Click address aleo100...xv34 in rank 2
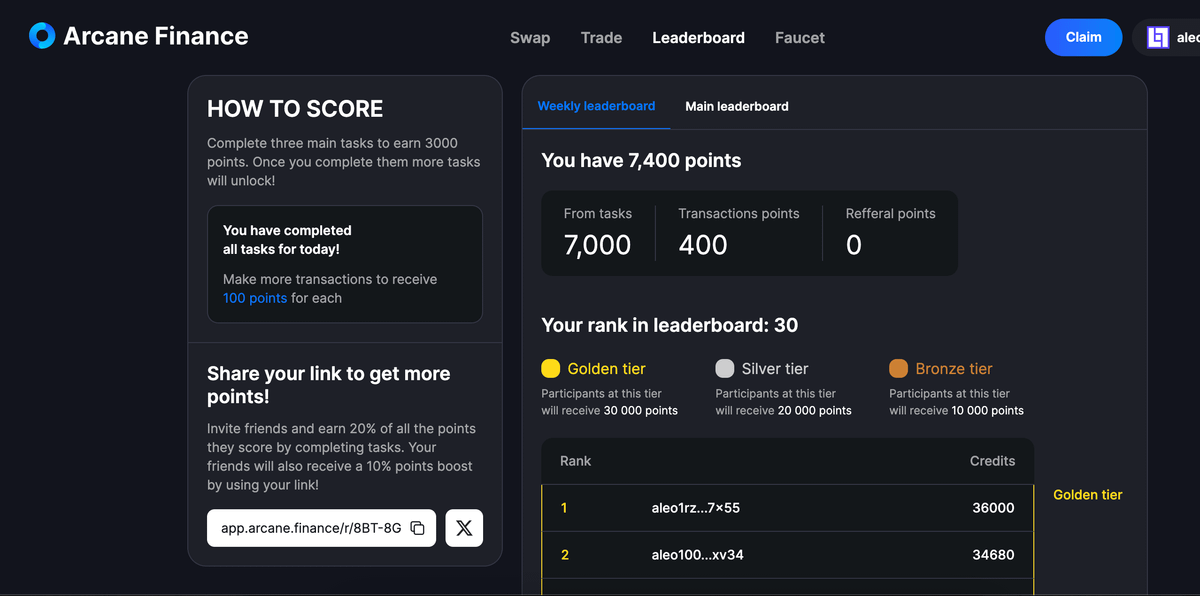Screen dimensions: 1200x596 [x=697, y=554]
